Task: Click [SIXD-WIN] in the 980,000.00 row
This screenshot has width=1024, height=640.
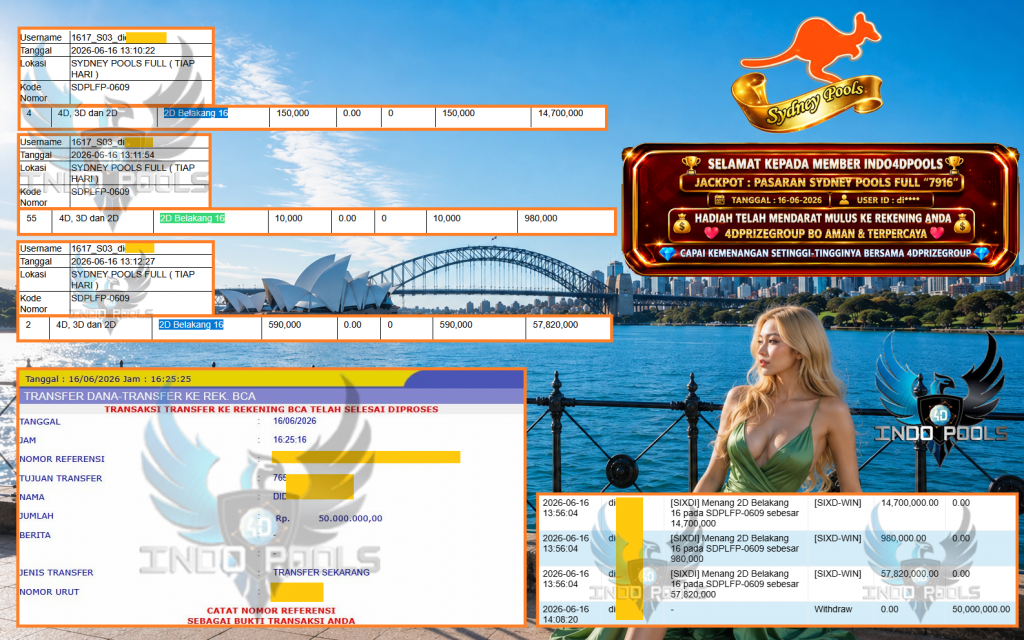Action: click(837, 538)
